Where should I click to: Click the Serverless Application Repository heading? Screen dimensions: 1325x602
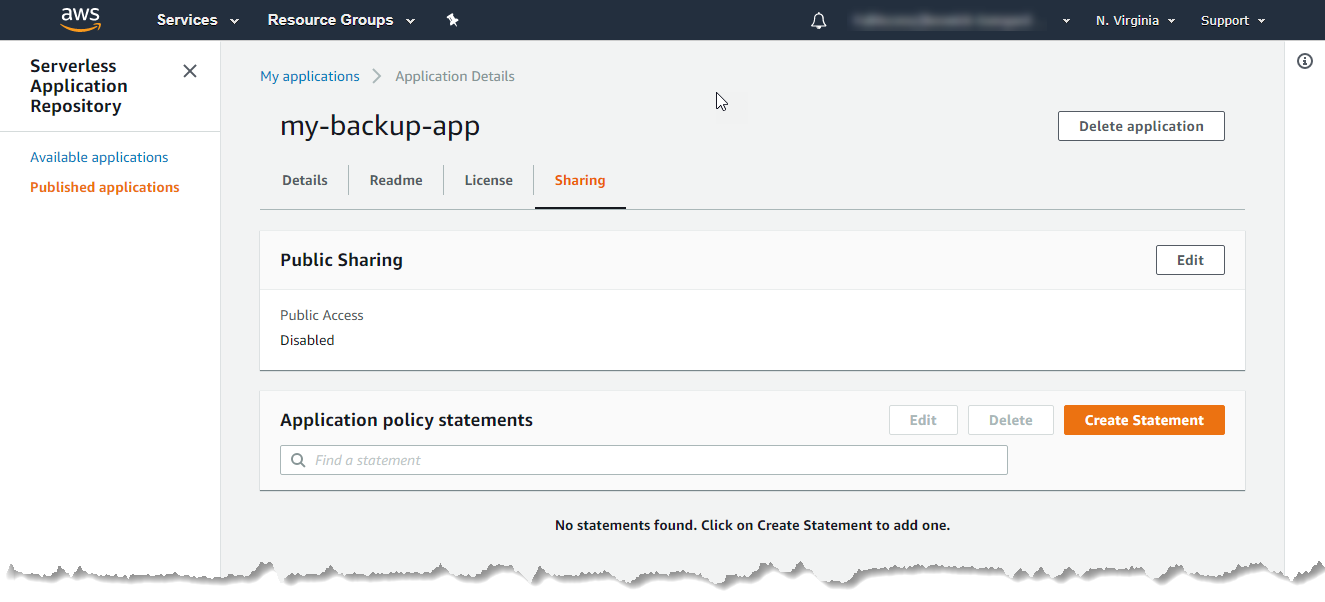[79, 86]
